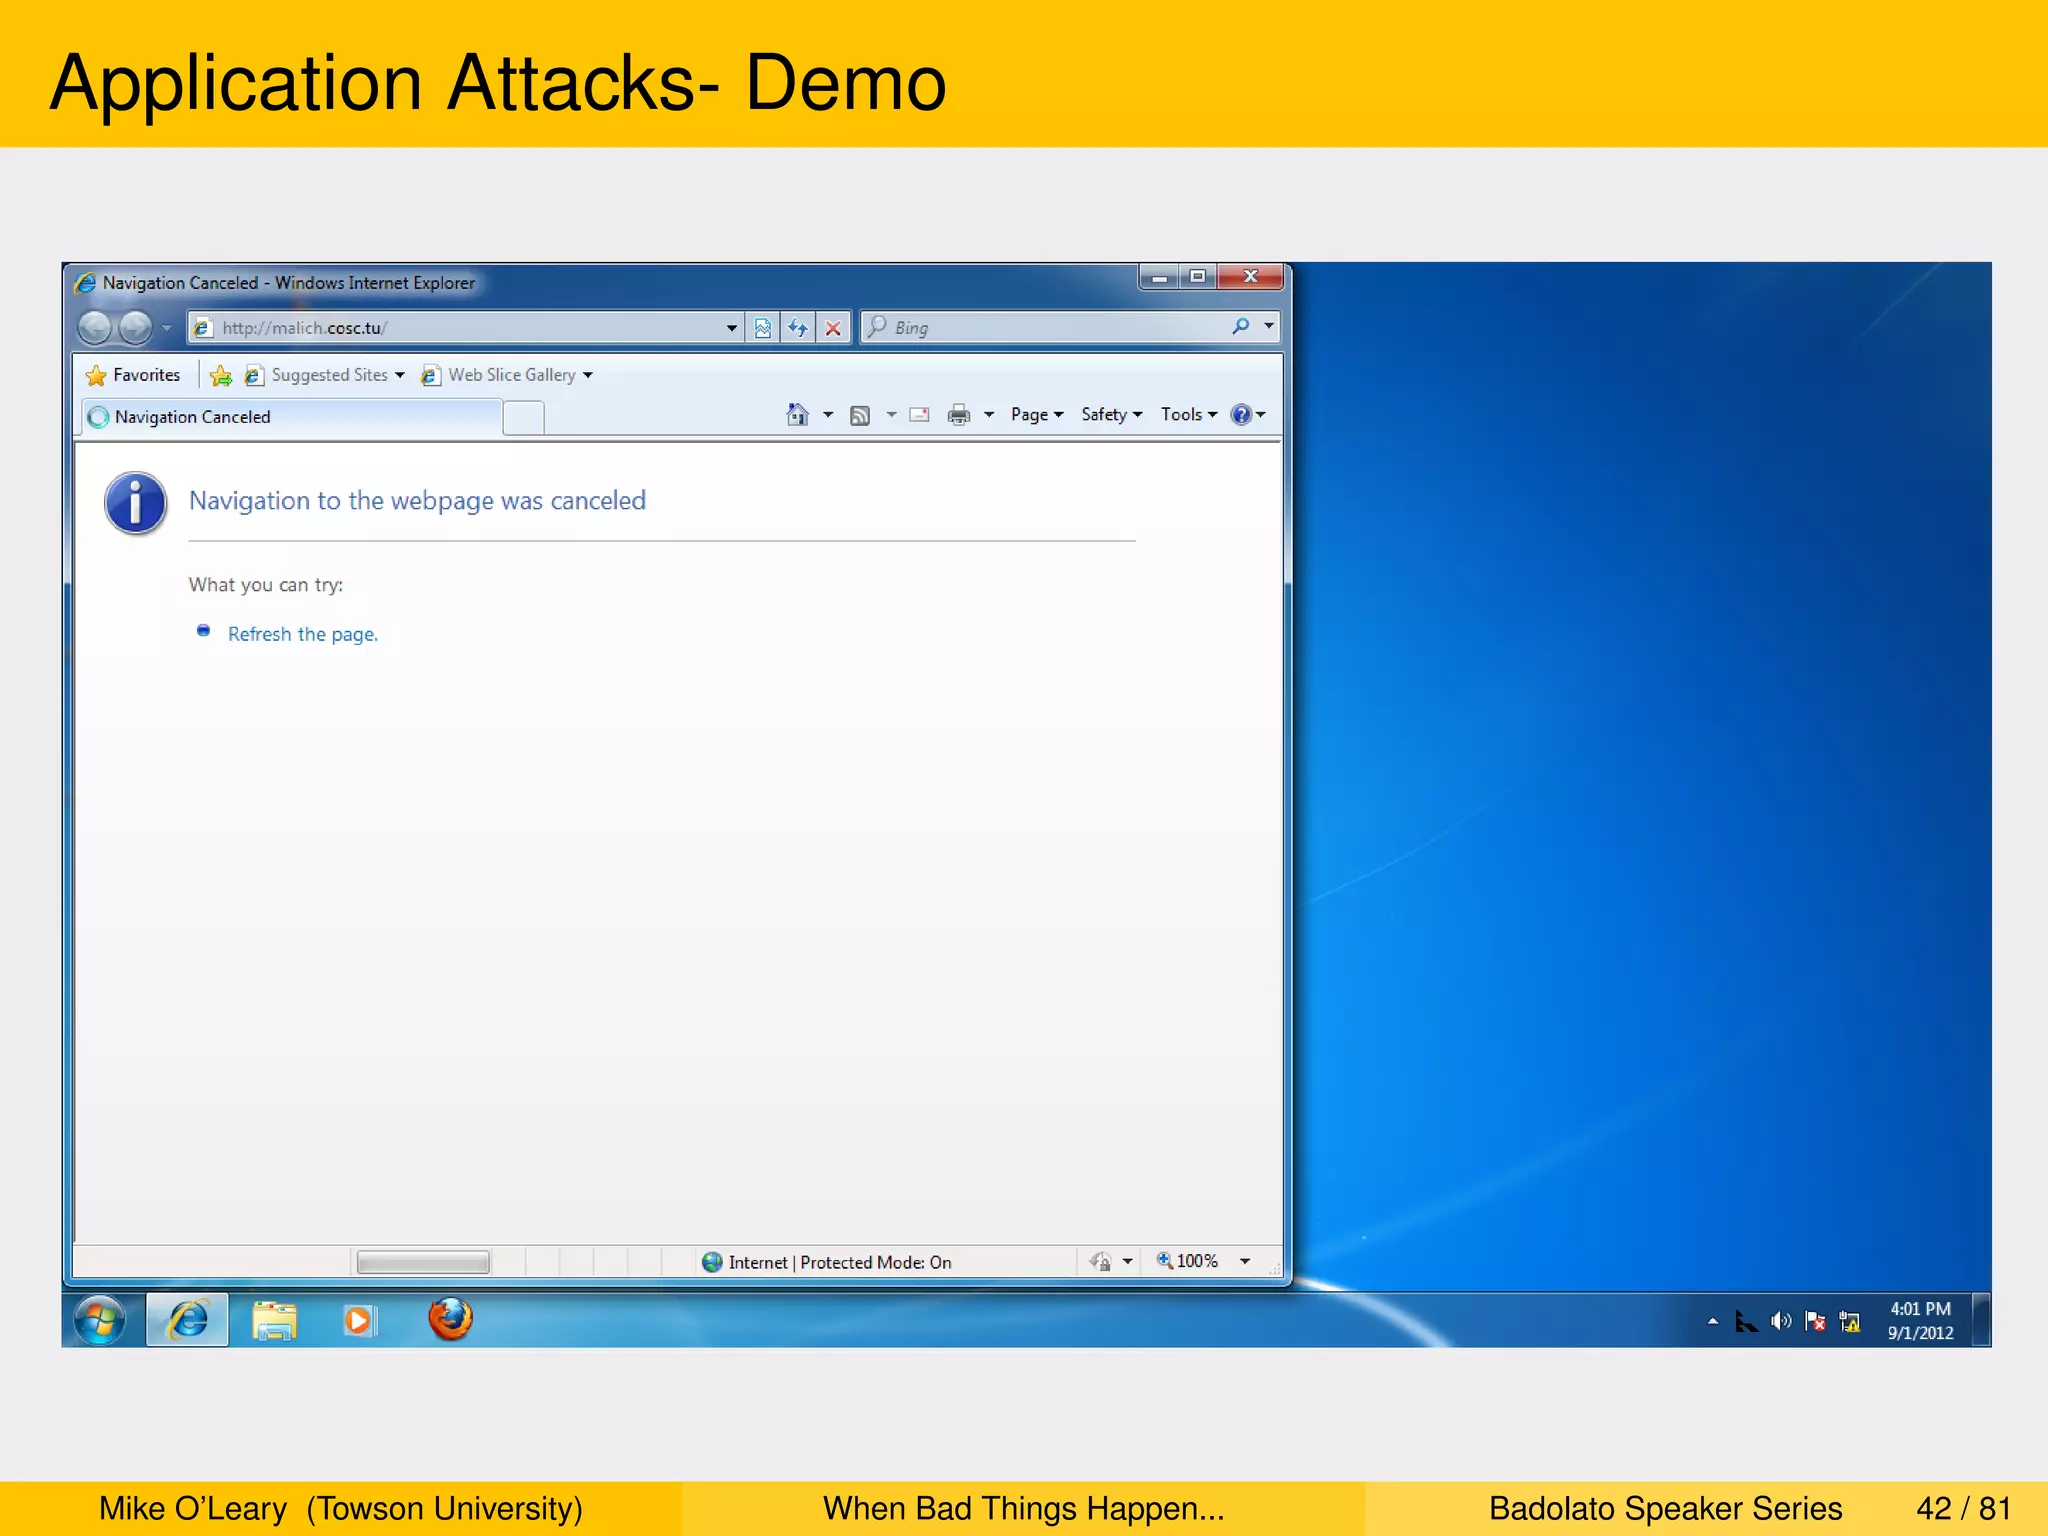Viewport: 2048px width, 1536px height.
Task: Click Add to Favorites Bar star icon
Action: (x=221, y=375)
